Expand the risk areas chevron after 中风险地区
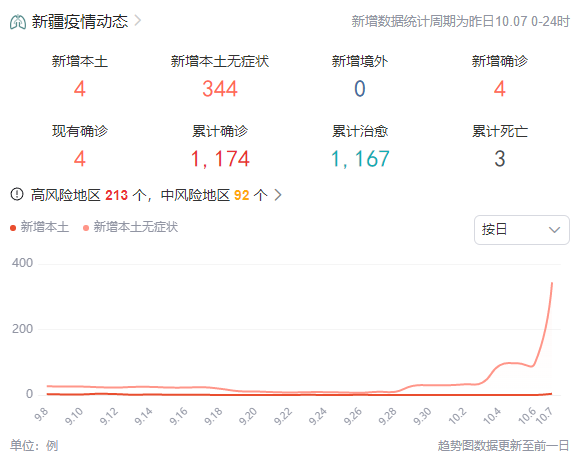Image resolution: width=581 pixels, height=476 pixels. pyautogui.click(x=278, y=194)
